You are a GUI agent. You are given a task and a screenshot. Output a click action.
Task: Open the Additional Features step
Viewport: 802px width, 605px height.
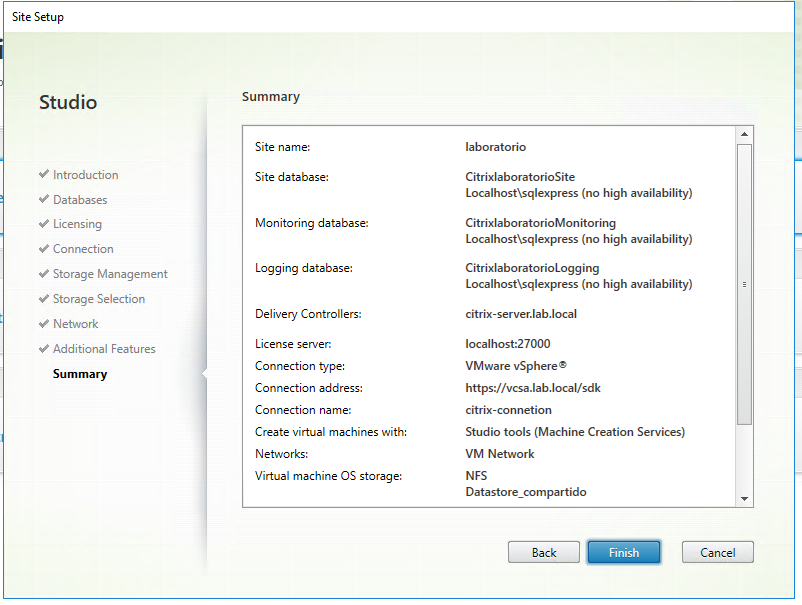pos(104,349)
